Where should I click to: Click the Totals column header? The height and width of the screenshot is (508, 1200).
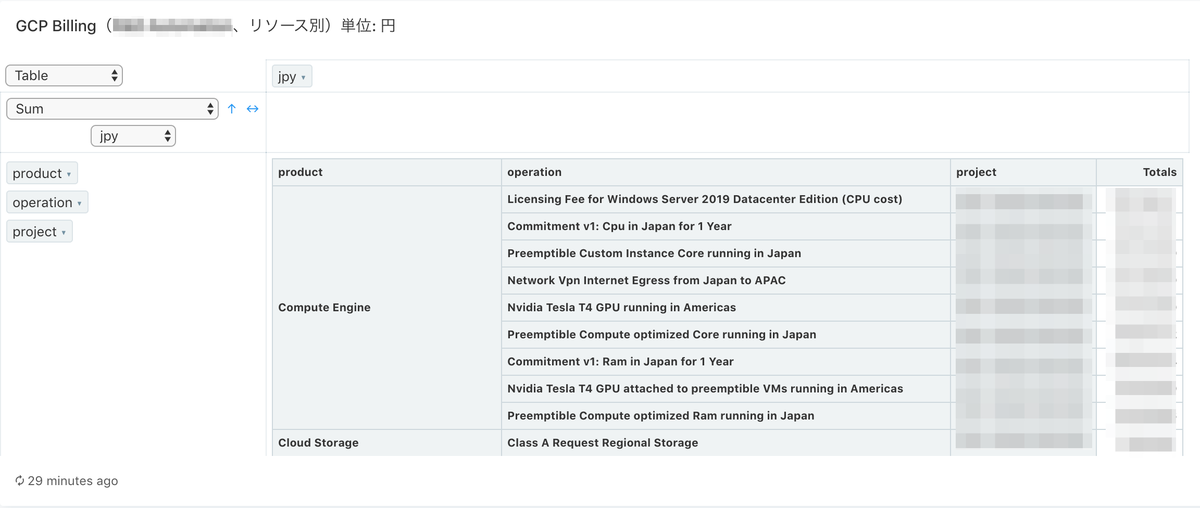click(1139, 172)
